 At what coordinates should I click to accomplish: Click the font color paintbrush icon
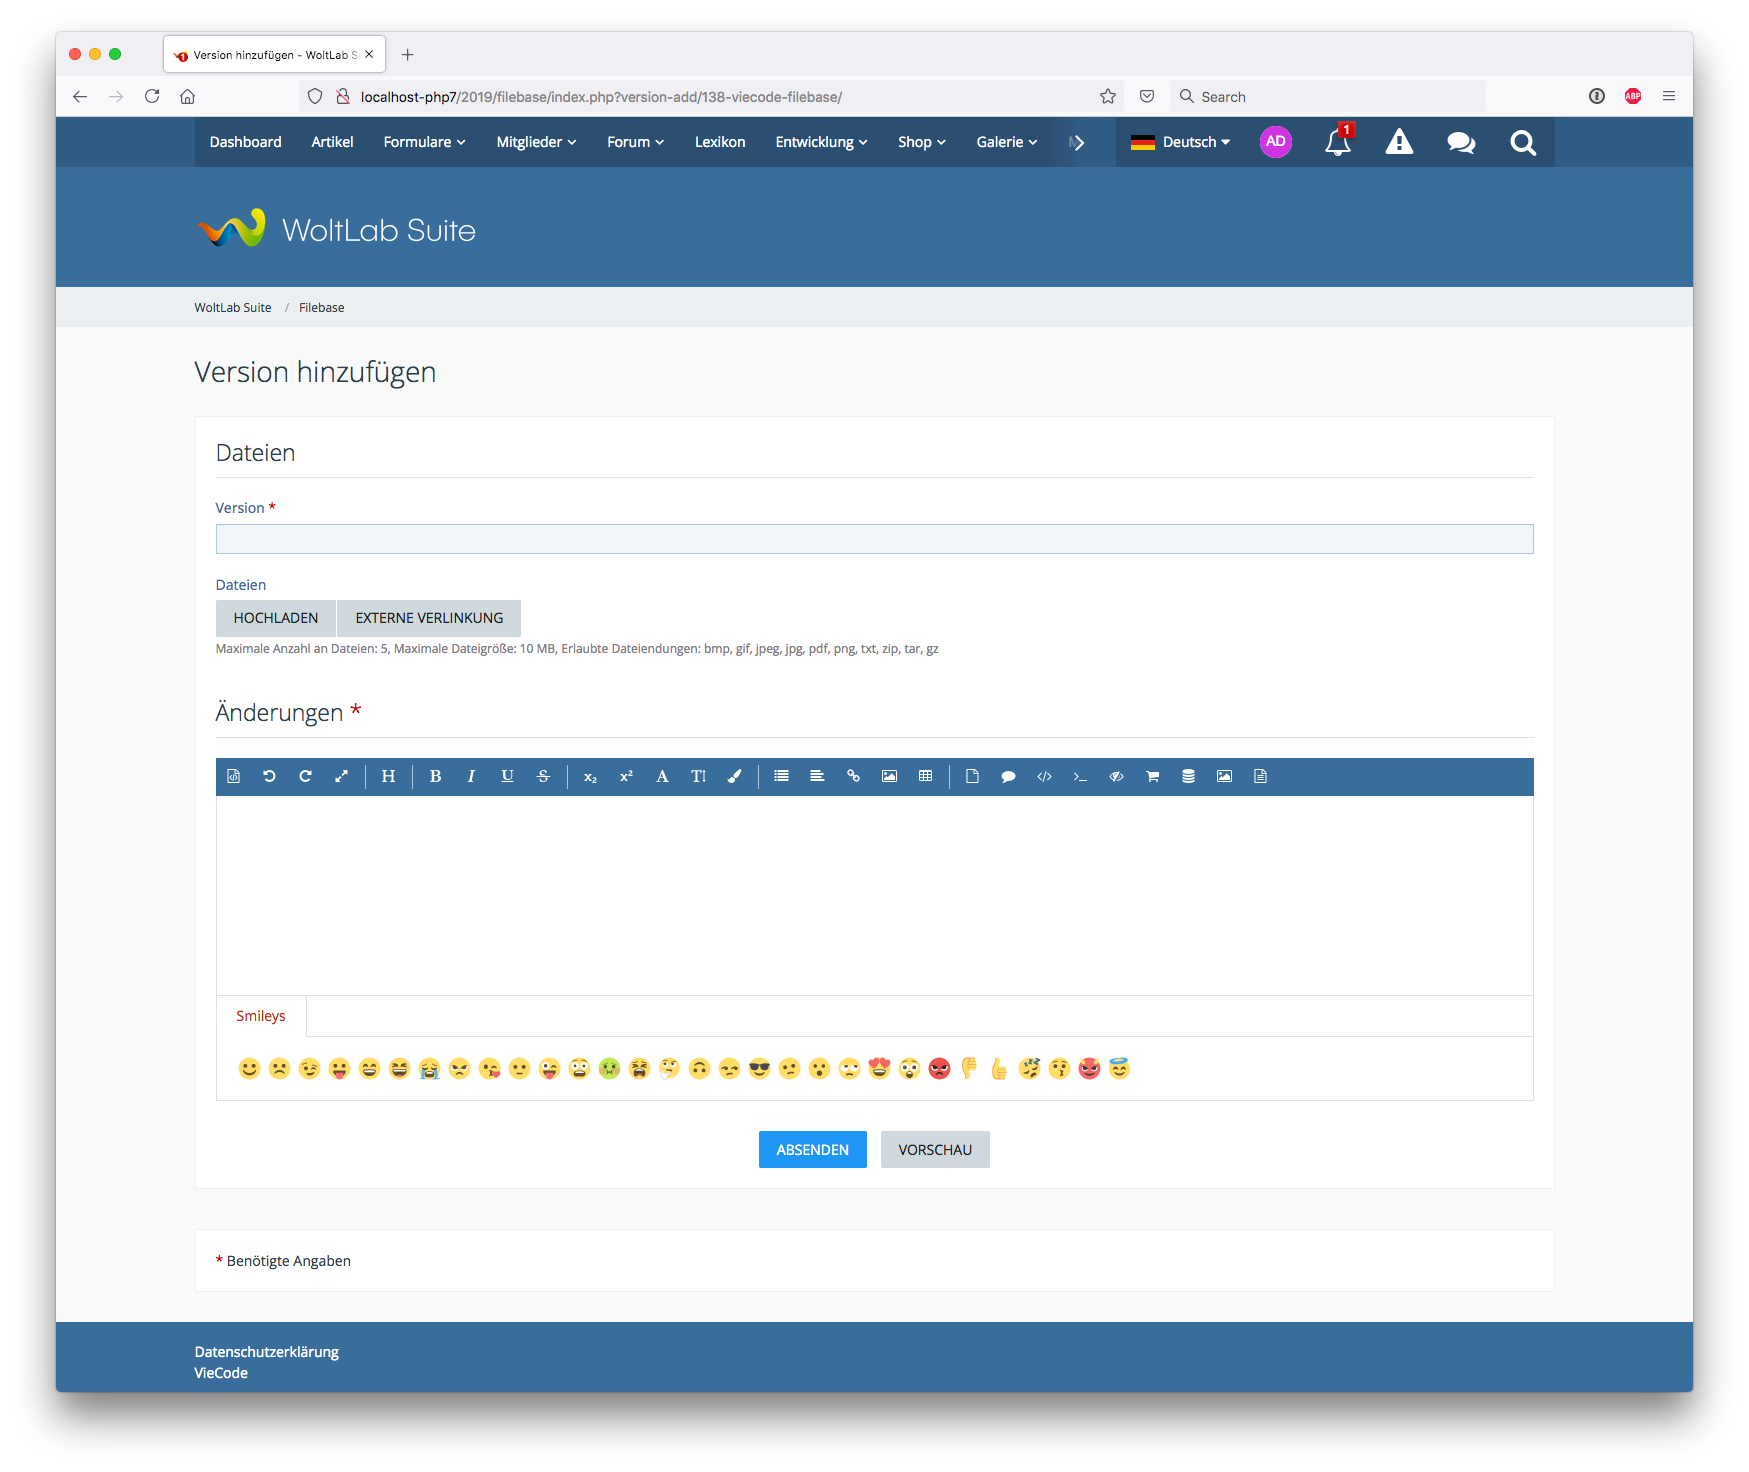coord(734,776)
